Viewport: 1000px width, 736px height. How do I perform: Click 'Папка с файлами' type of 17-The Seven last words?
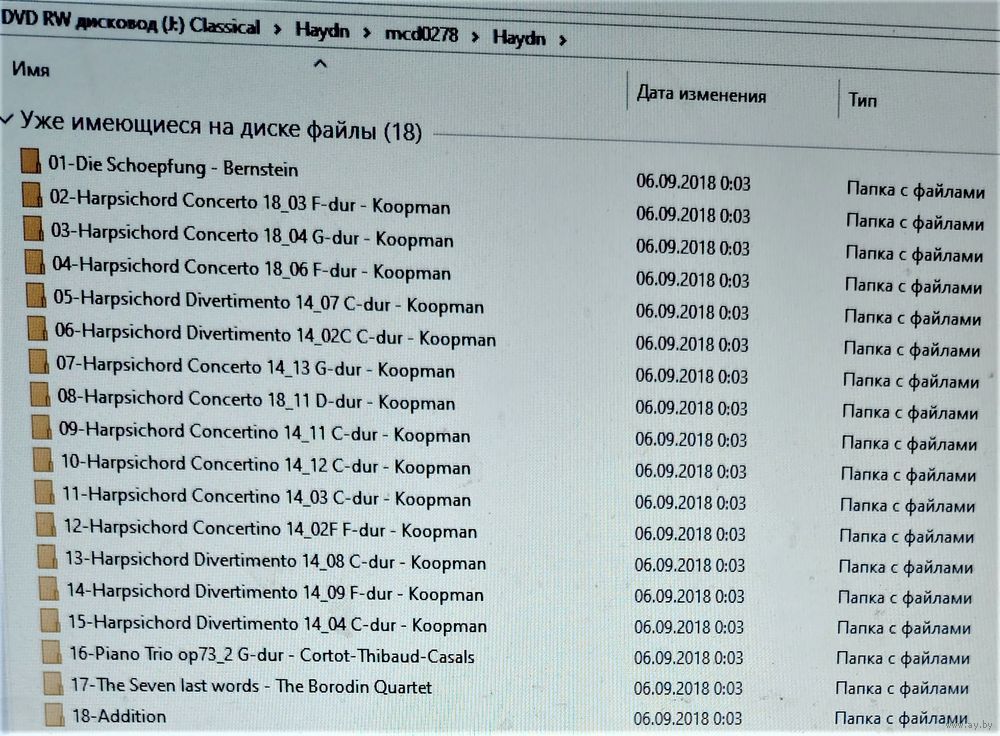[902, 688]
